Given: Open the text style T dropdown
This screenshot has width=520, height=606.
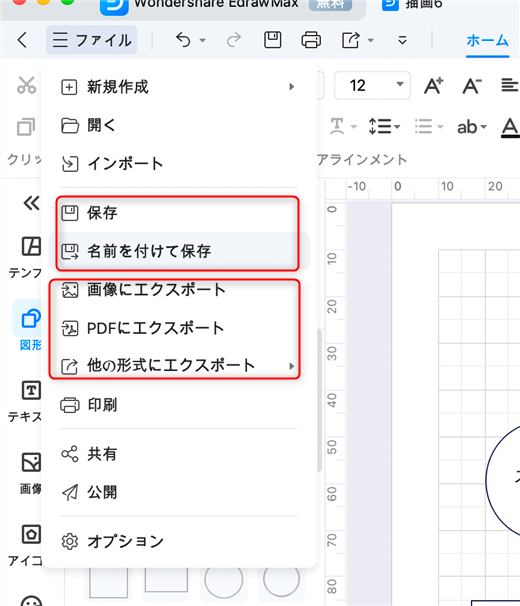Looking at the screenshot, I should coord(343,126).
